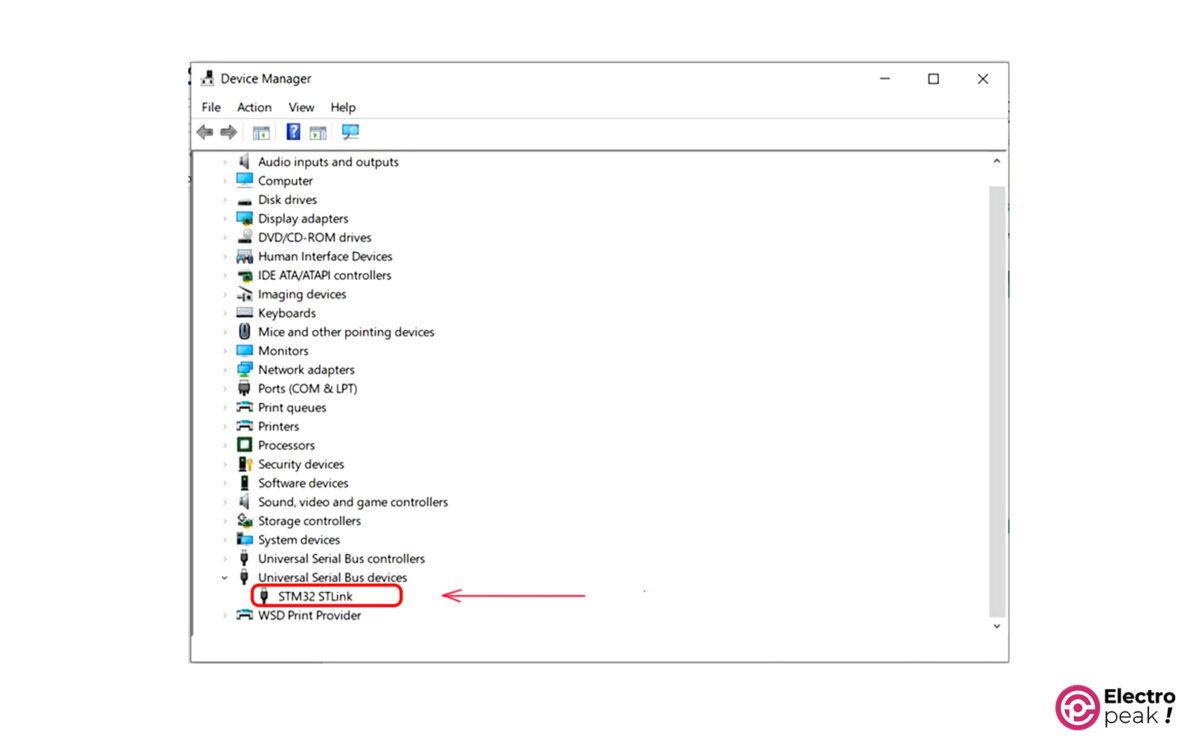1200x750 pixels.
Task: Click the show/hide console tree toolbar icon
Action: point(261,132)
